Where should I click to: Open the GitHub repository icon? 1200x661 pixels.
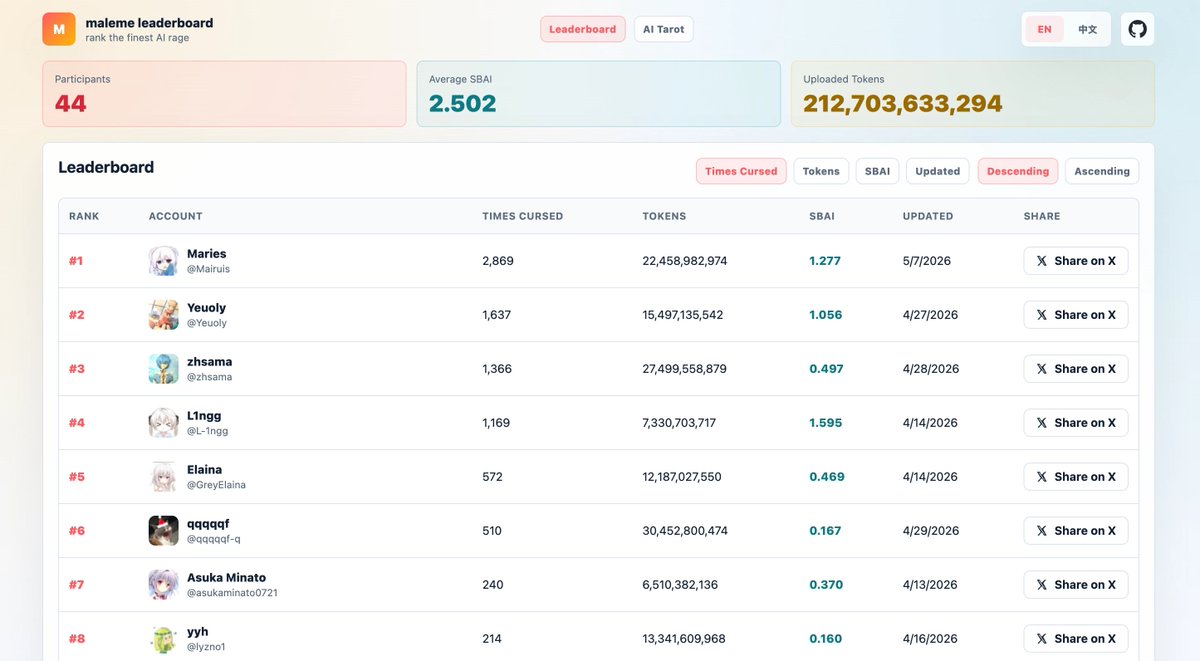1137,29
